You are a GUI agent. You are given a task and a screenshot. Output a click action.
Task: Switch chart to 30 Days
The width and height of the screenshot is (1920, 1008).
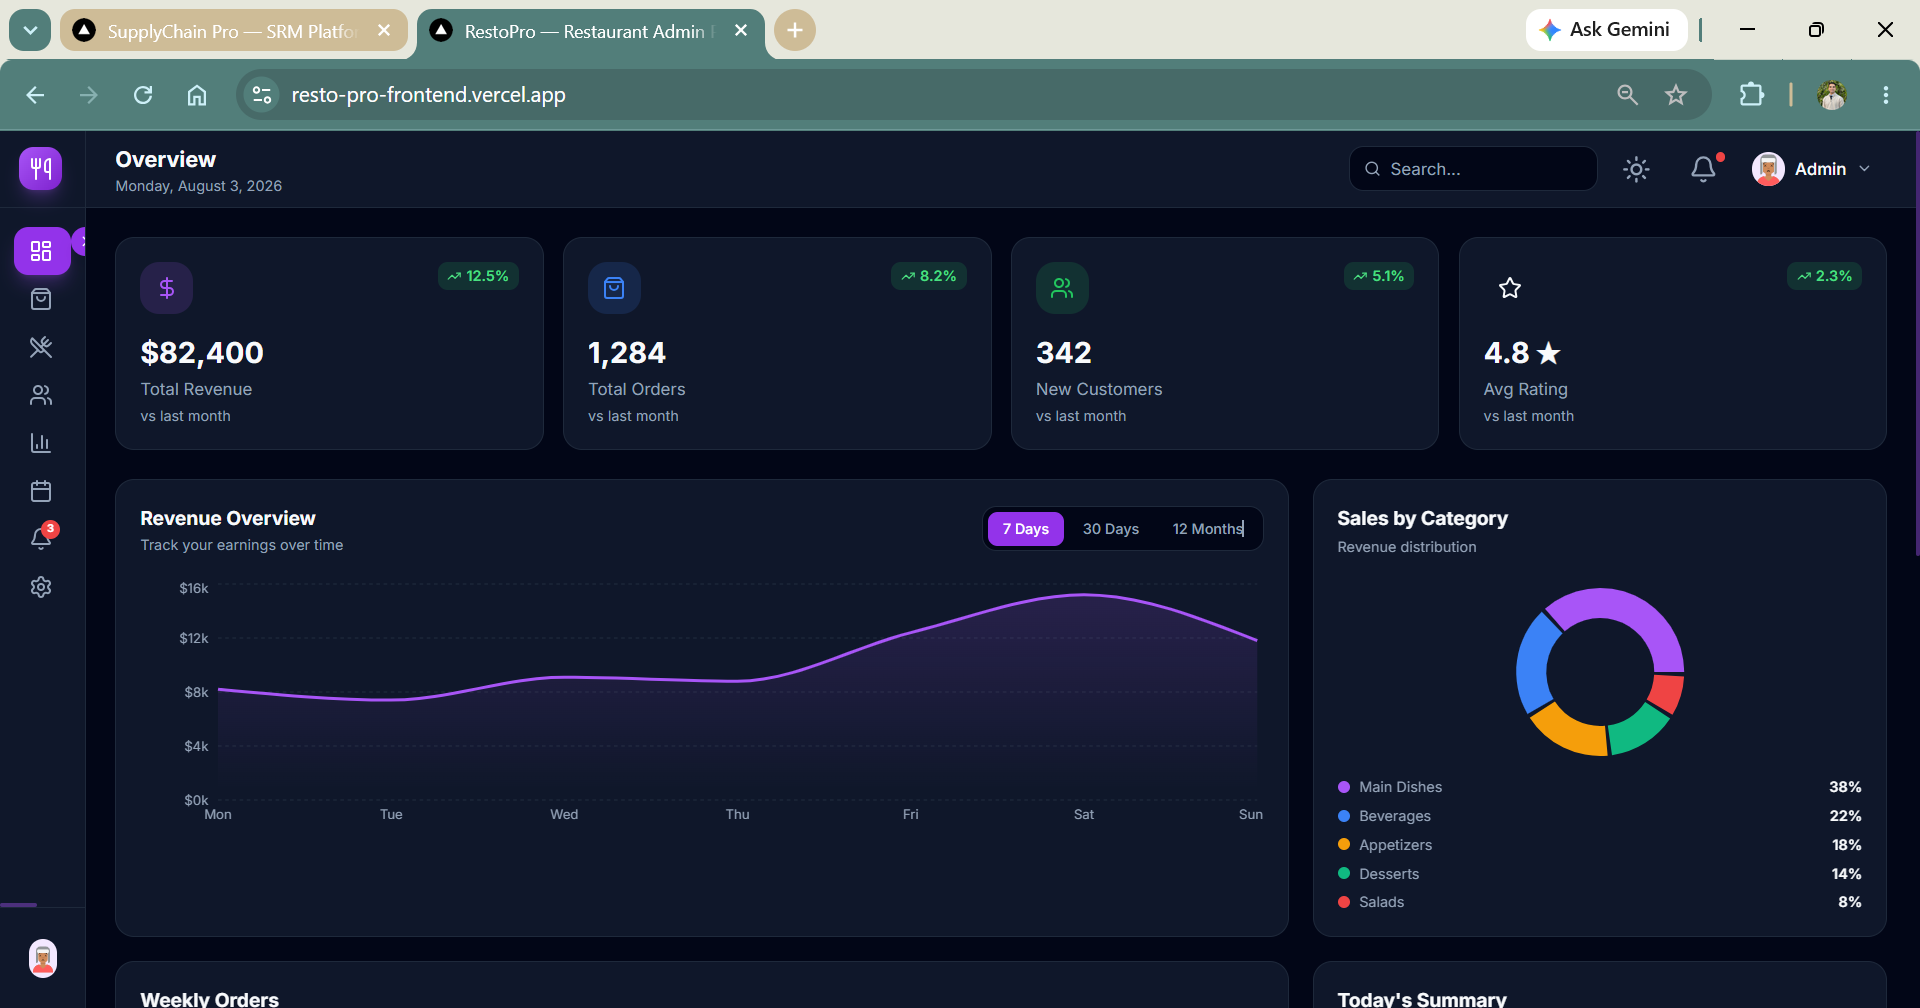(1111, 529)
